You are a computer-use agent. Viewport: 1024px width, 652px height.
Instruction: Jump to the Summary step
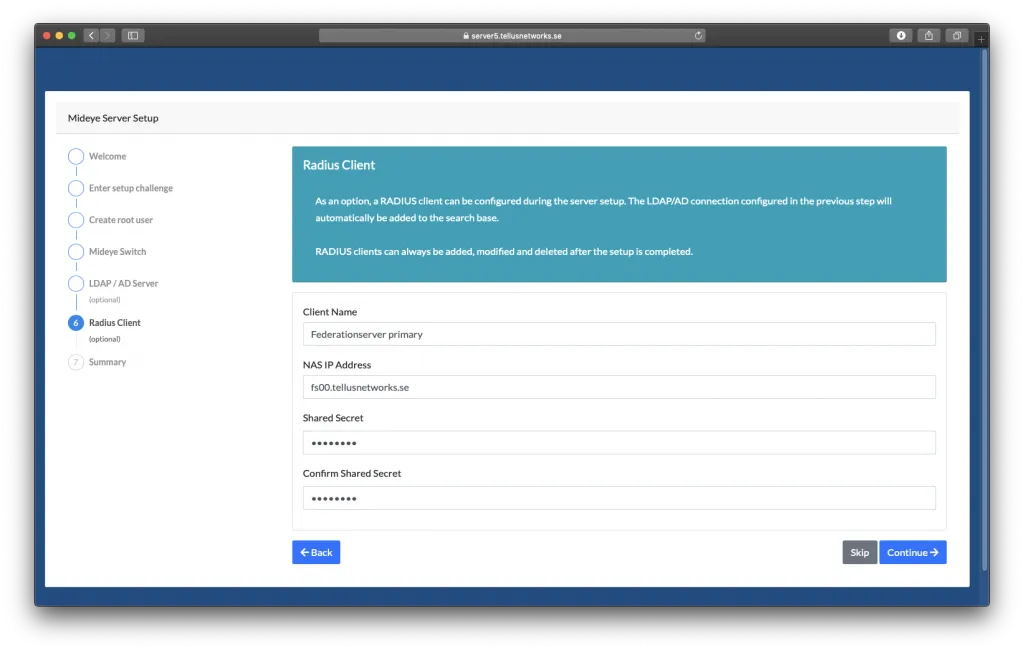point(76,361)
